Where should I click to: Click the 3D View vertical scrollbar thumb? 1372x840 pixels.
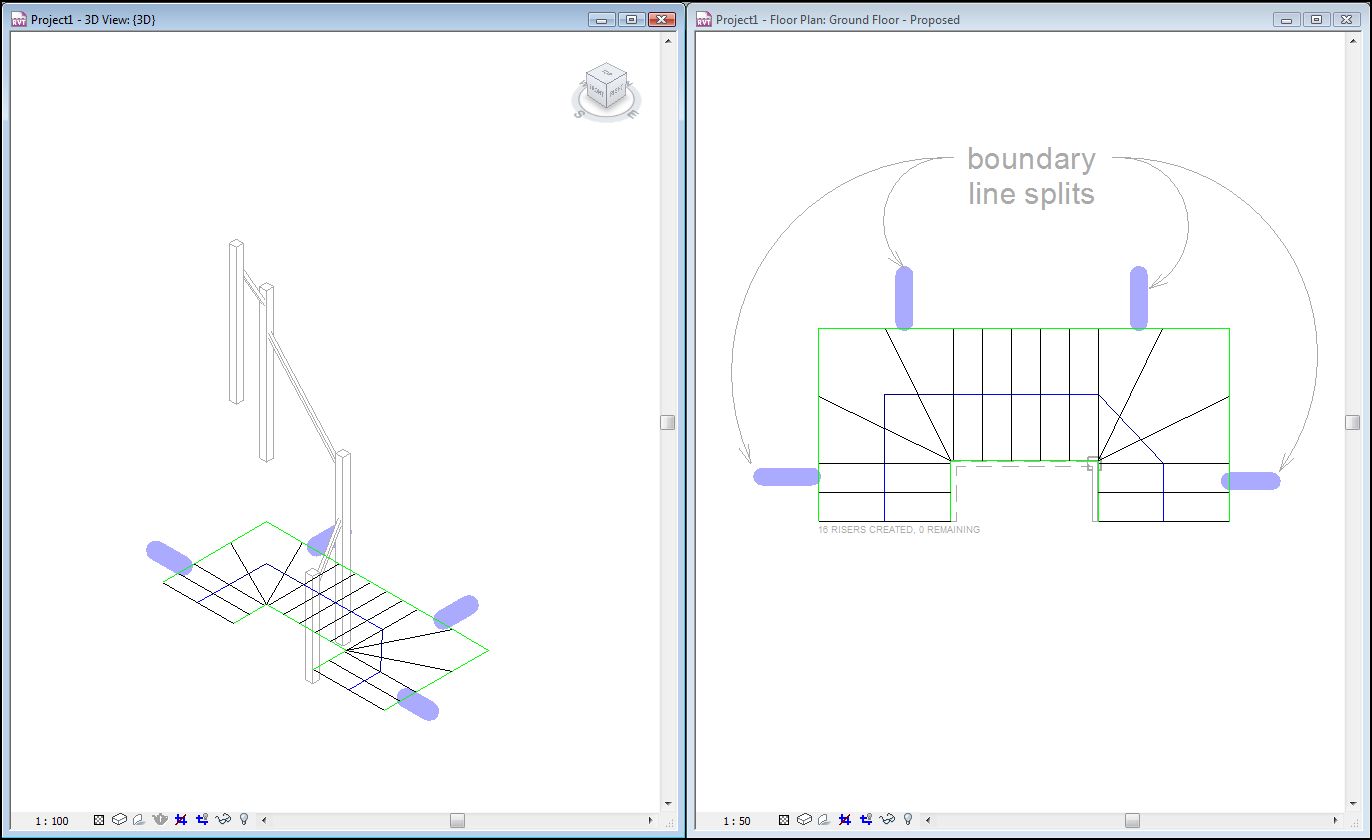tap(668, 422)
